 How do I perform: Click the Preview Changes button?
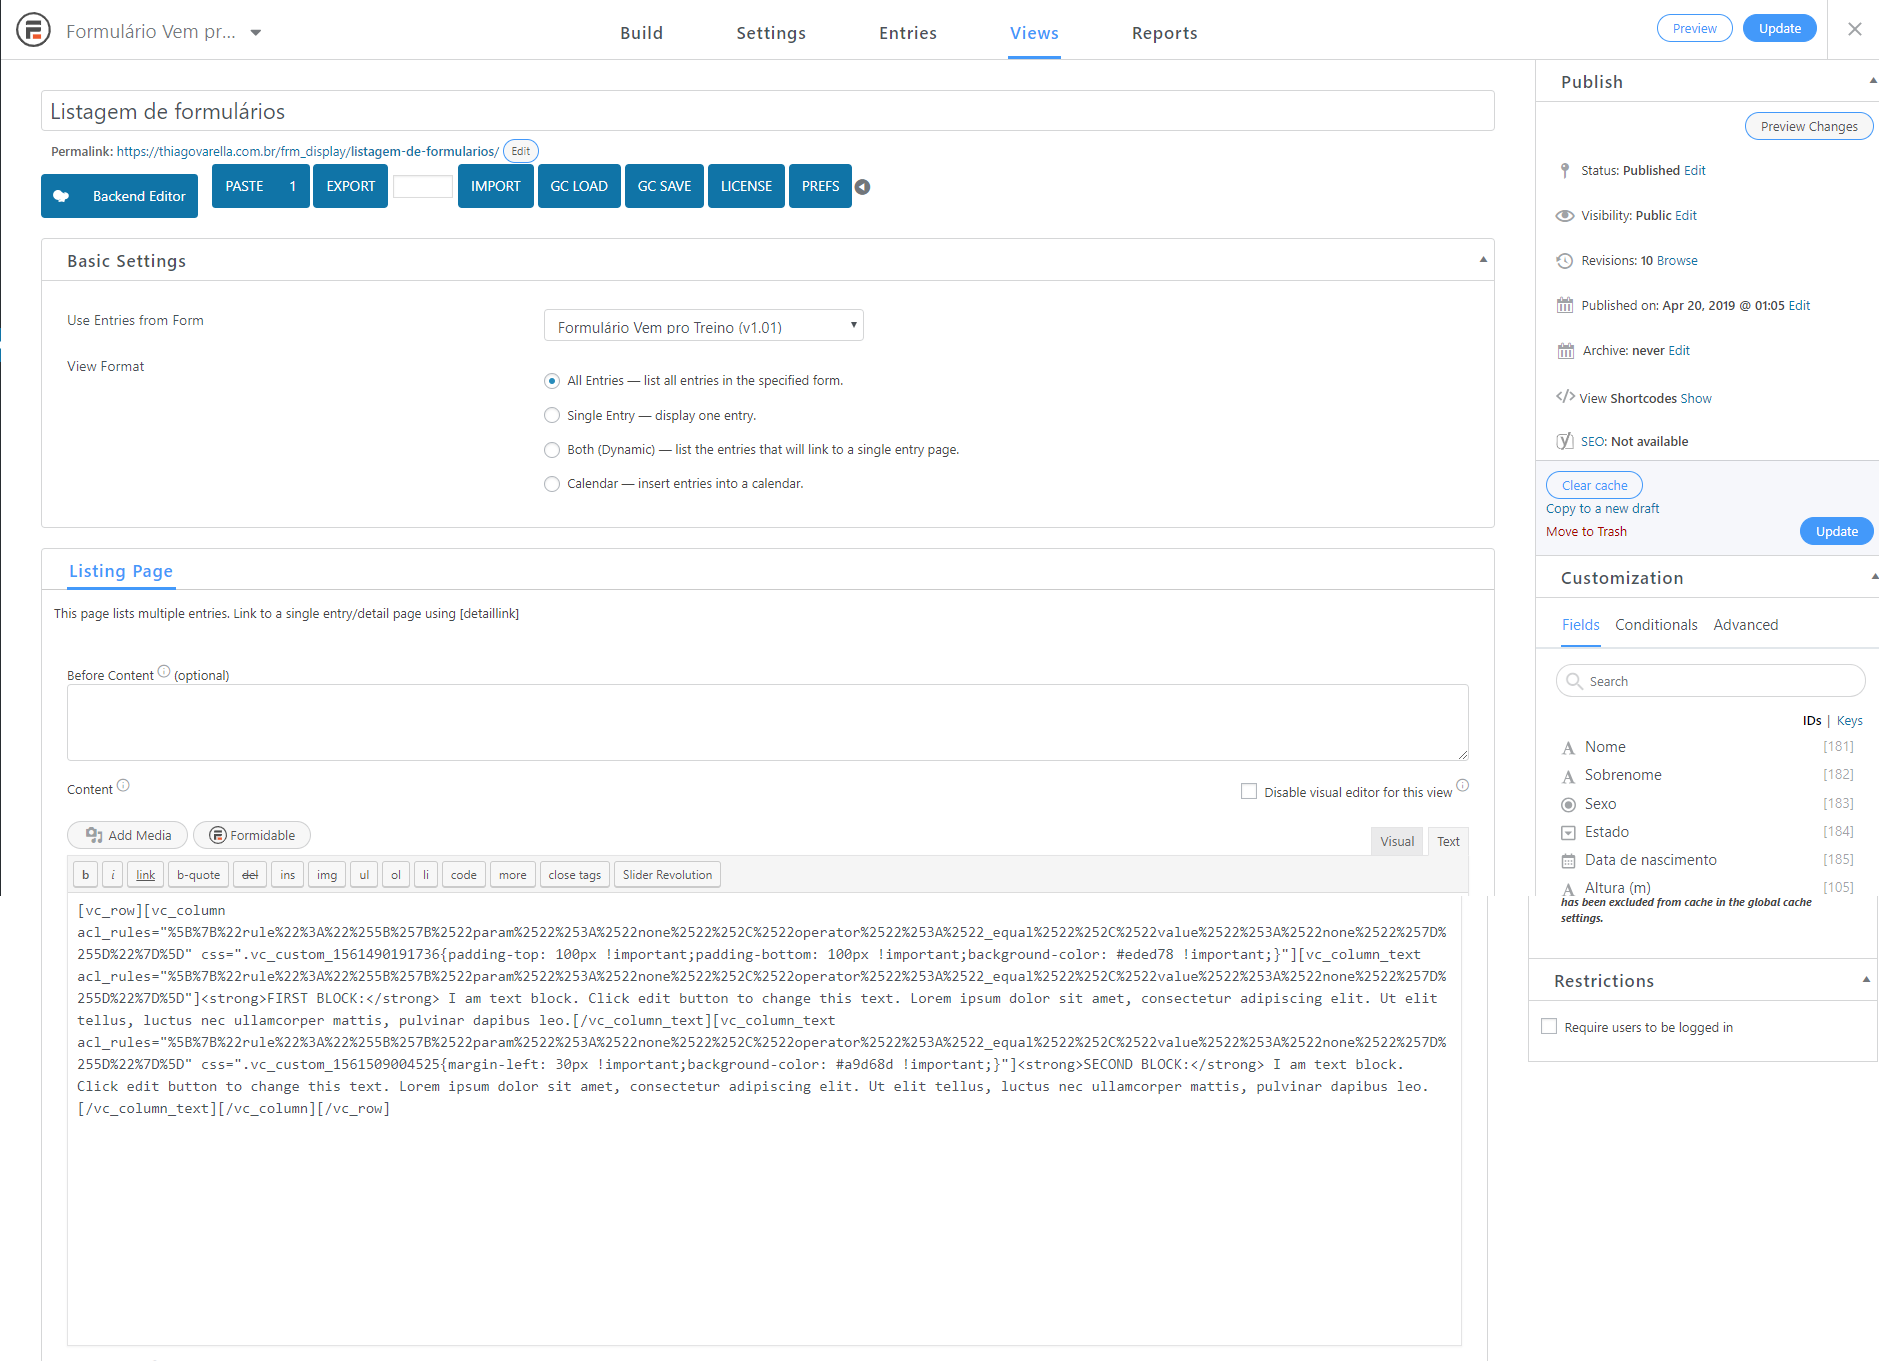[x=1809, y=126]
